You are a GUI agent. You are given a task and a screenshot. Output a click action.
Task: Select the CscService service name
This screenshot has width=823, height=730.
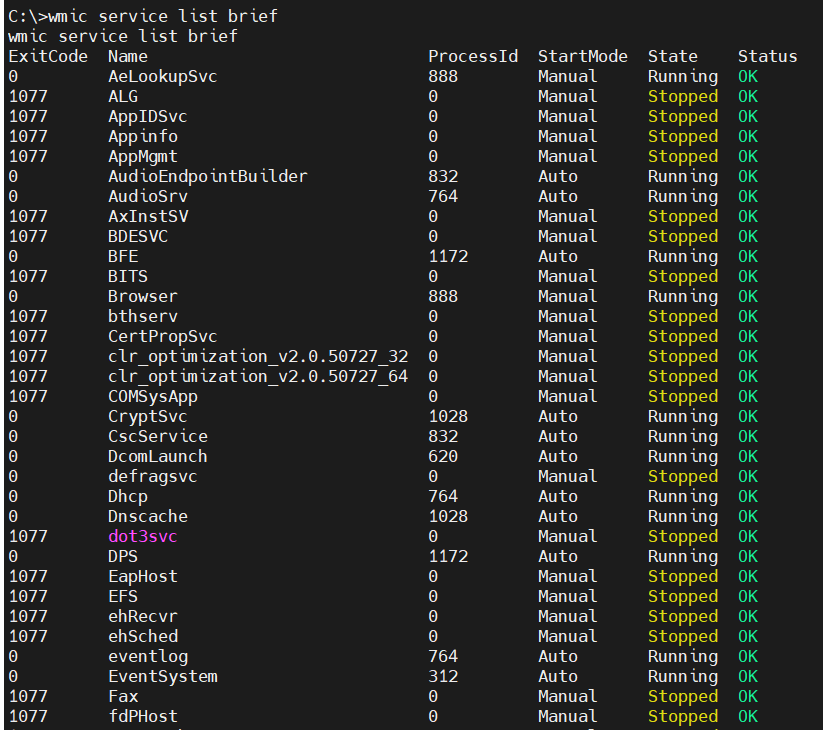pyautogui.click(x=158, y=436)
